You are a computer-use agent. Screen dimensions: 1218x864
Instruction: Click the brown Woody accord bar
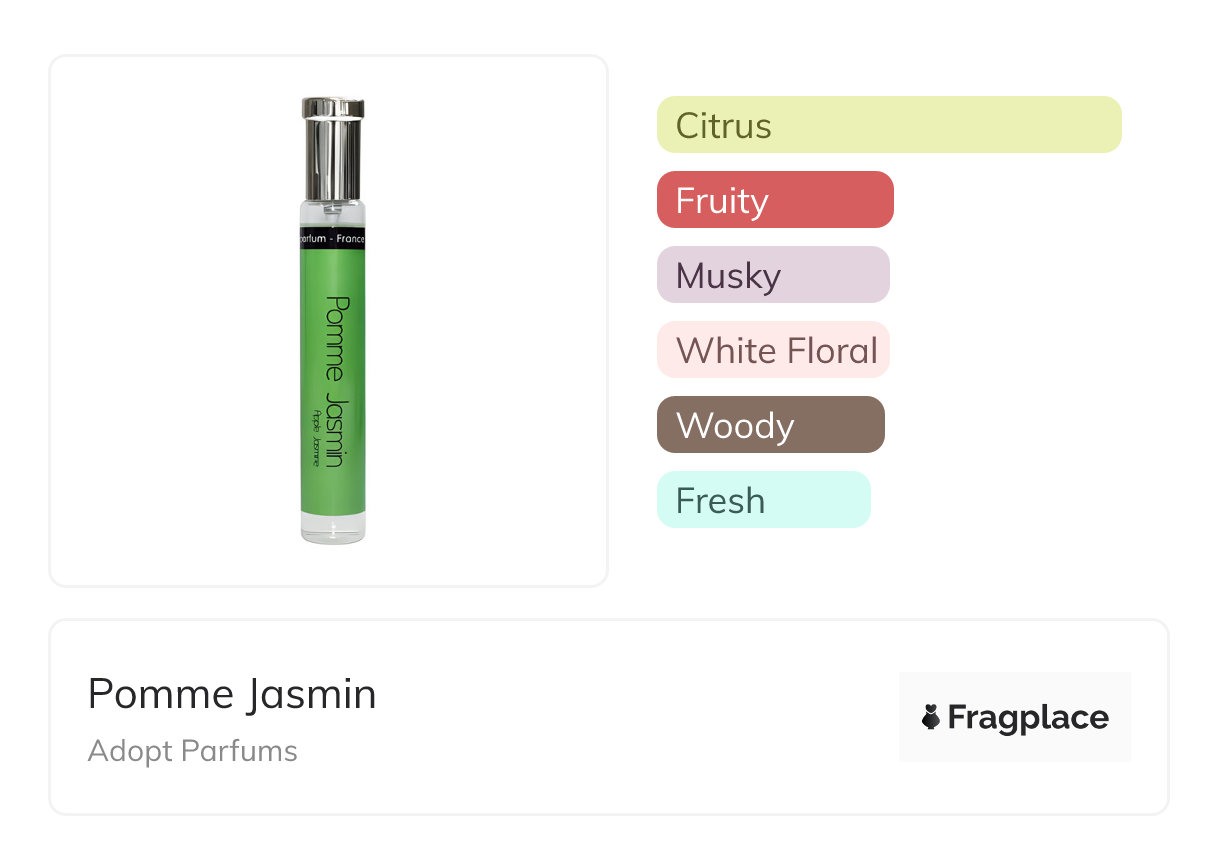770,425
